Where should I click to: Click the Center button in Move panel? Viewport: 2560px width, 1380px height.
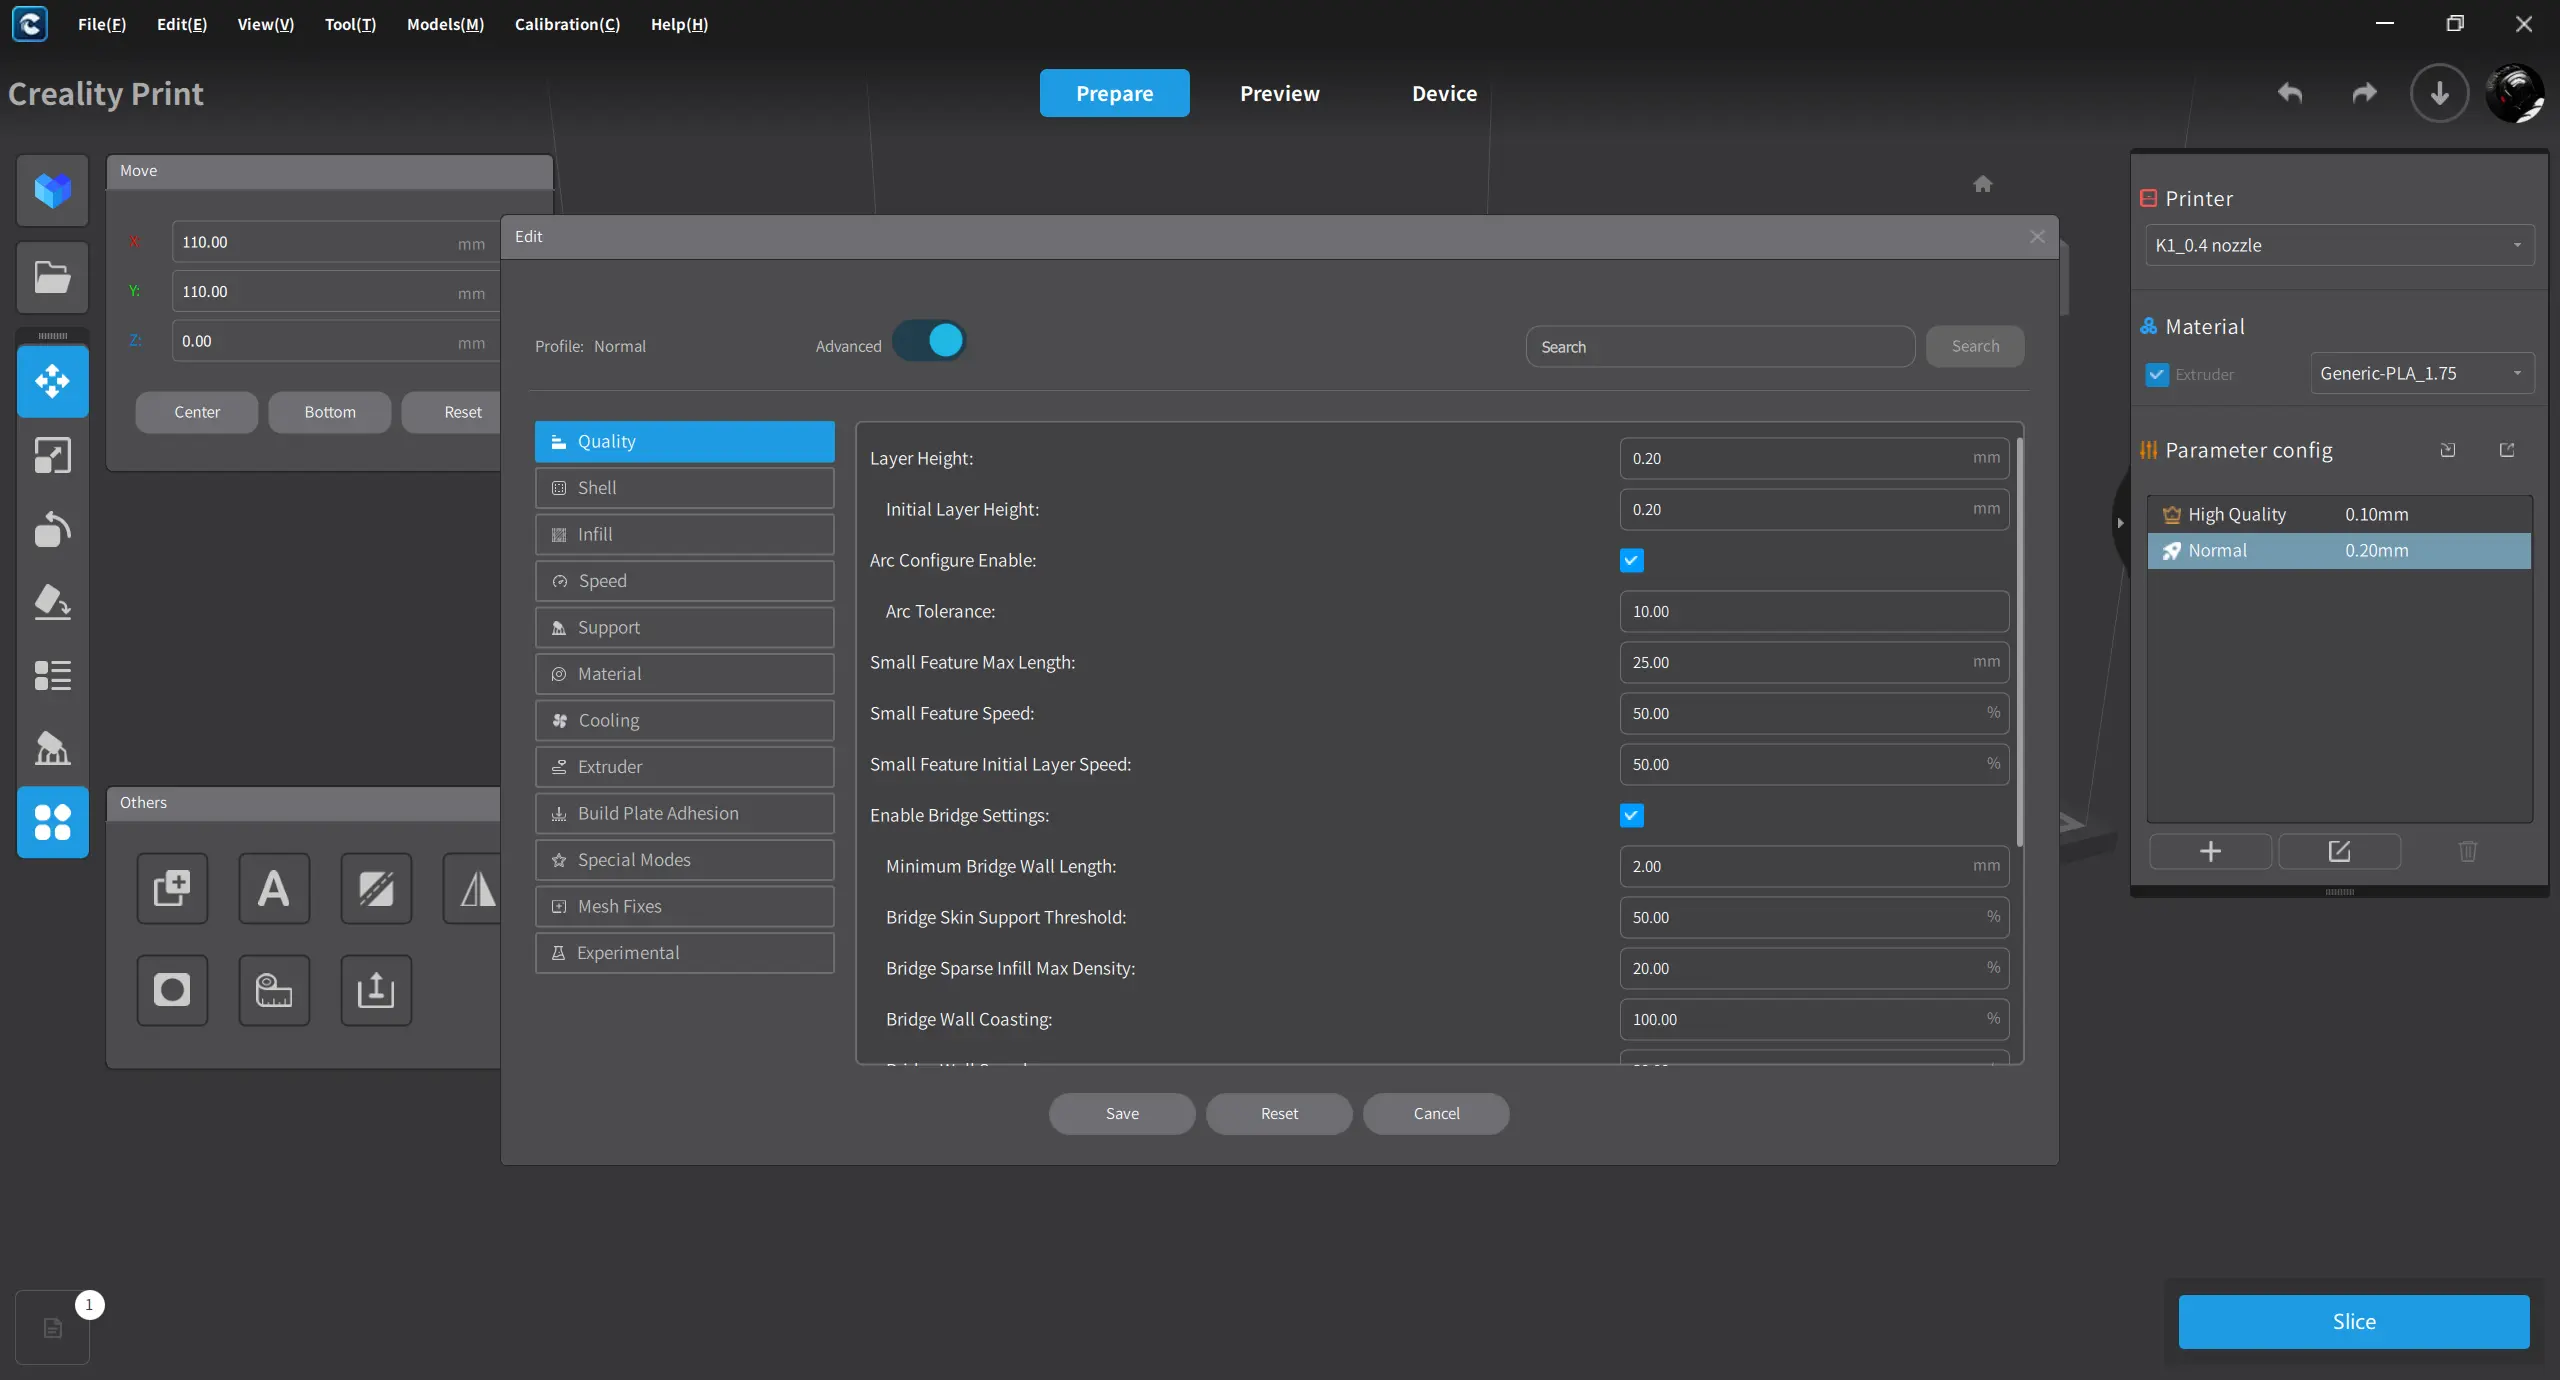(197, 412)
